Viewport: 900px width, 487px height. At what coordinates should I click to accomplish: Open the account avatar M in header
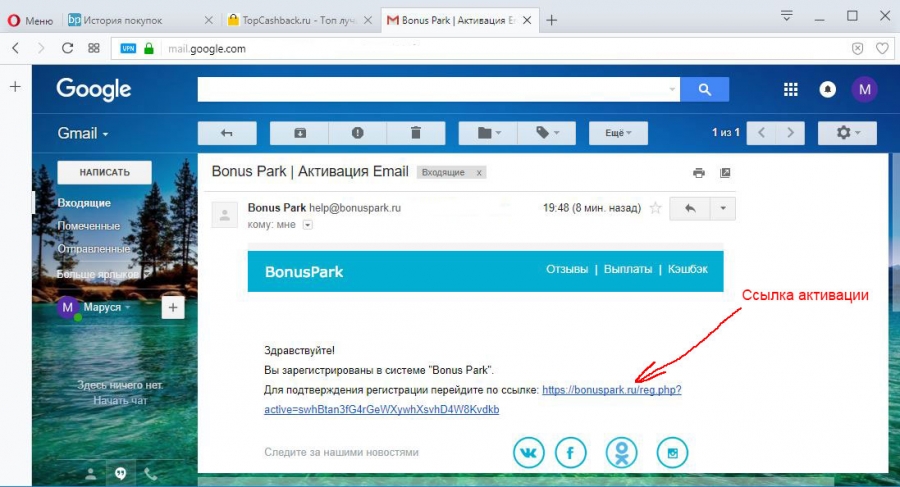(864, 90)
